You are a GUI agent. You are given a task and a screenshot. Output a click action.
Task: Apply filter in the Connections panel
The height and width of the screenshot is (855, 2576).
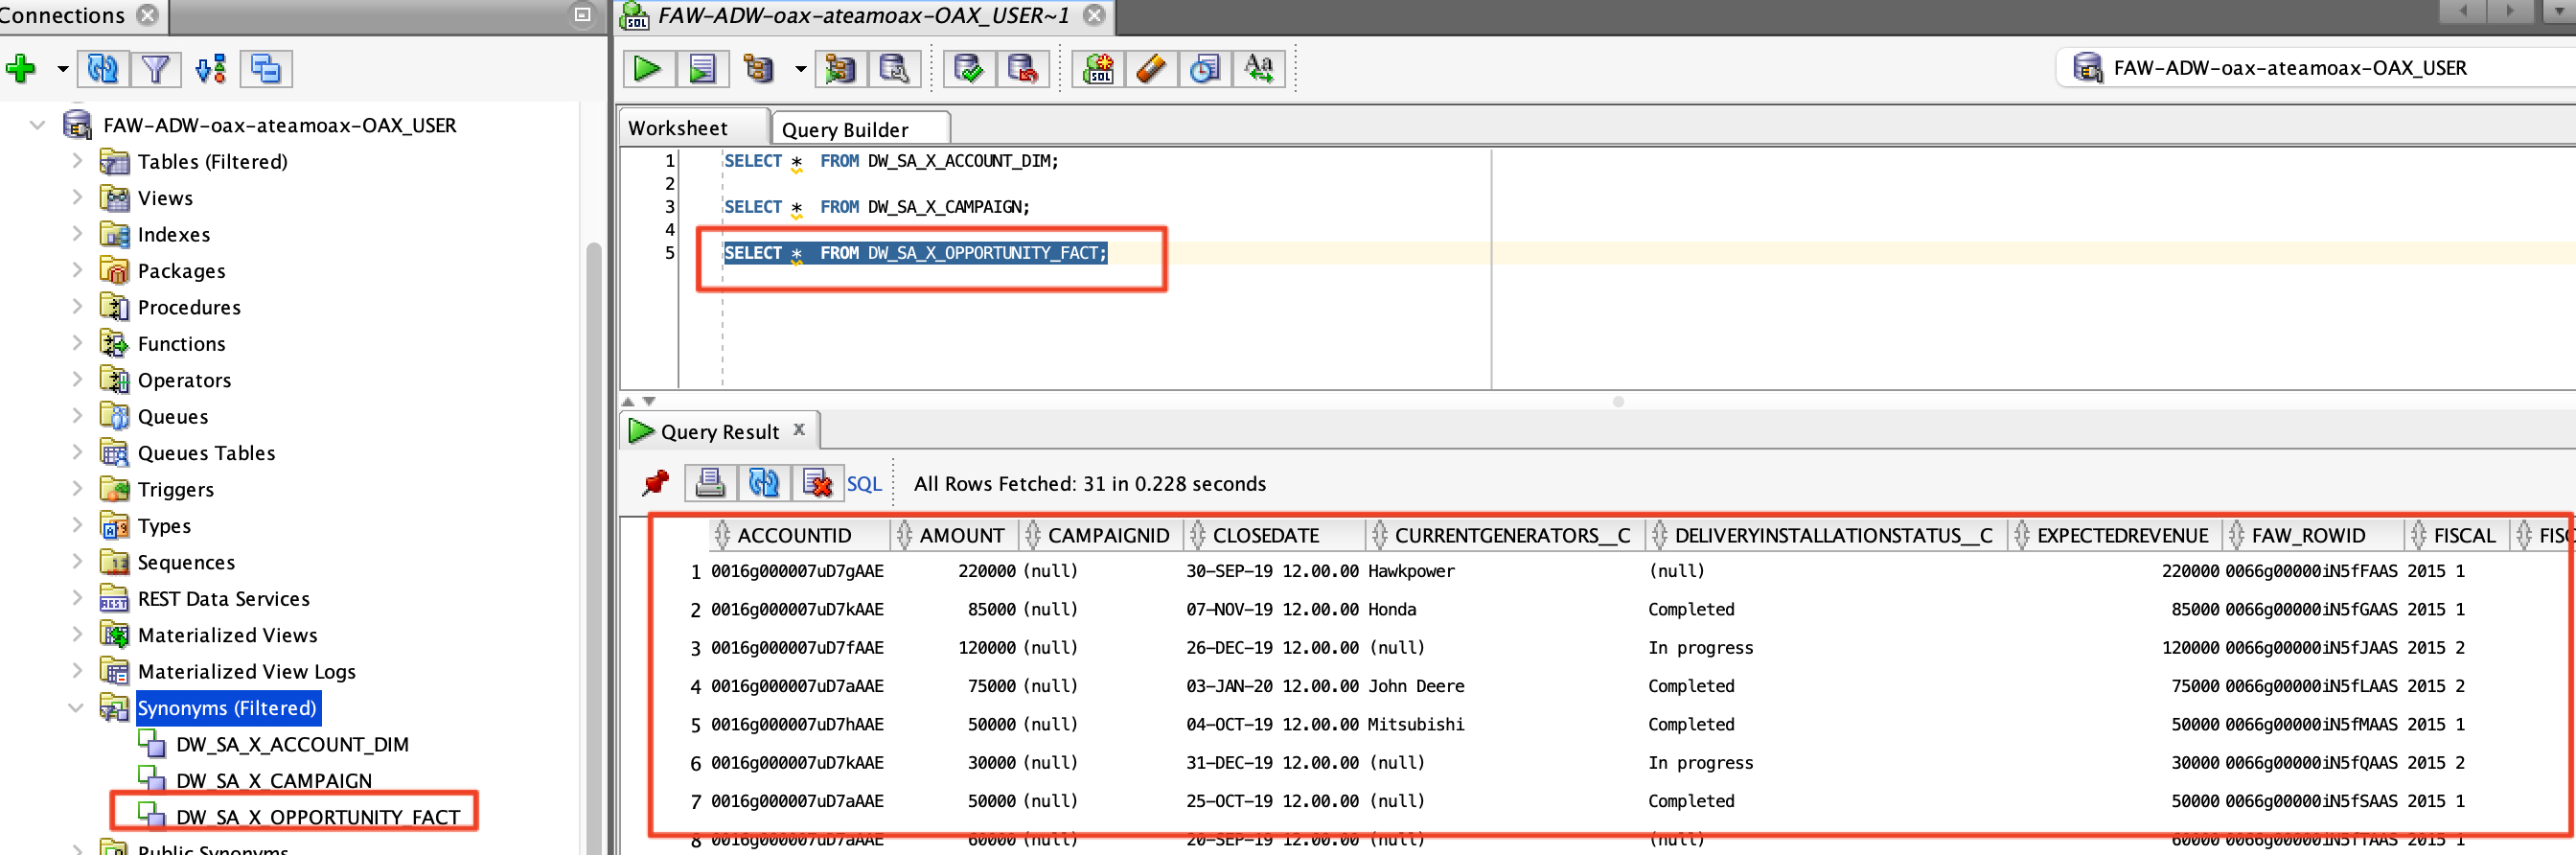[x=155, y=69]
